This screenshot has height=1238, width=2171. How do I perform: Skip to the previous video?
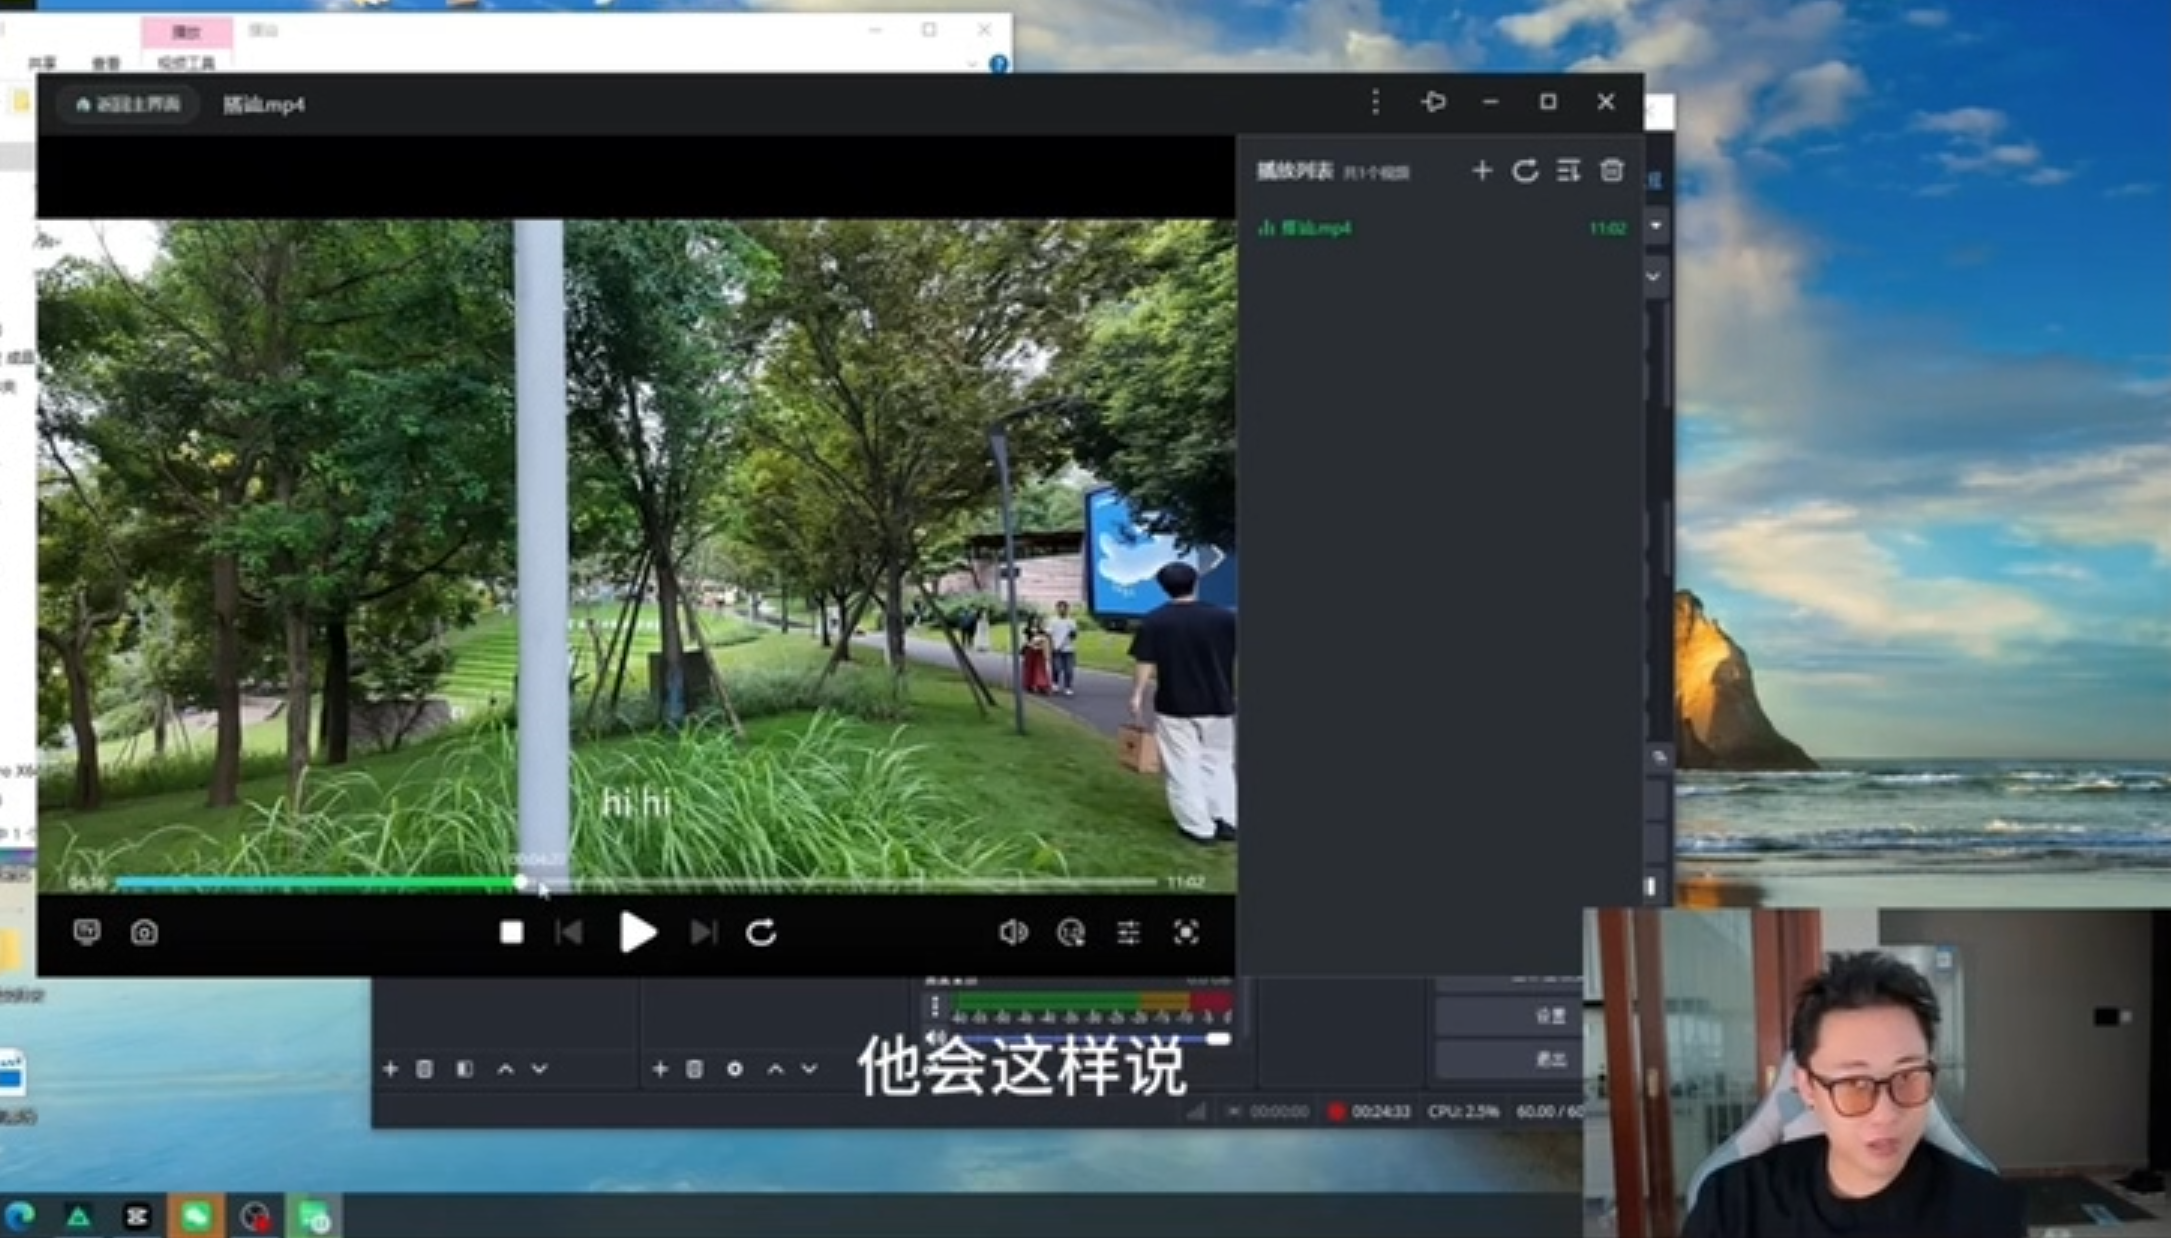pyautogui.click(x=569, y=932)
